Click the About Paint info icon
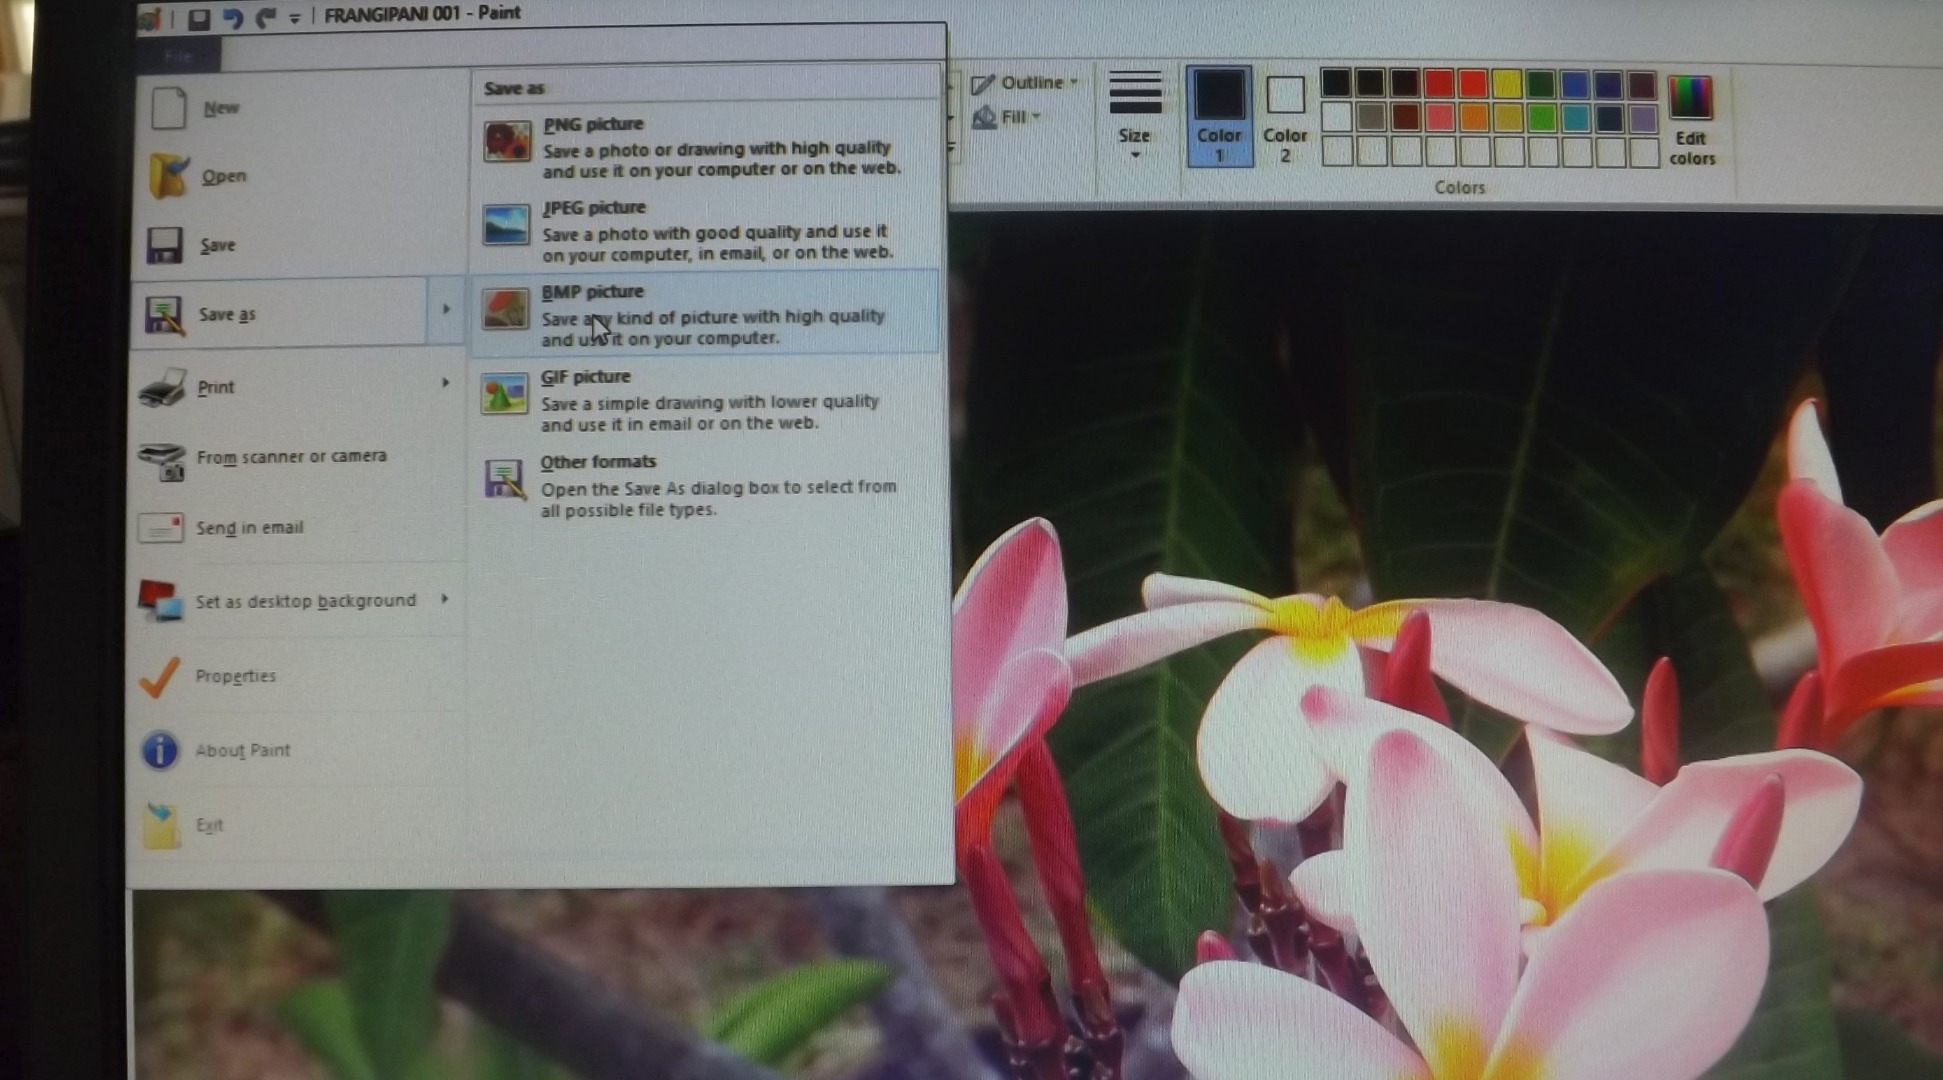 (160, 750)
